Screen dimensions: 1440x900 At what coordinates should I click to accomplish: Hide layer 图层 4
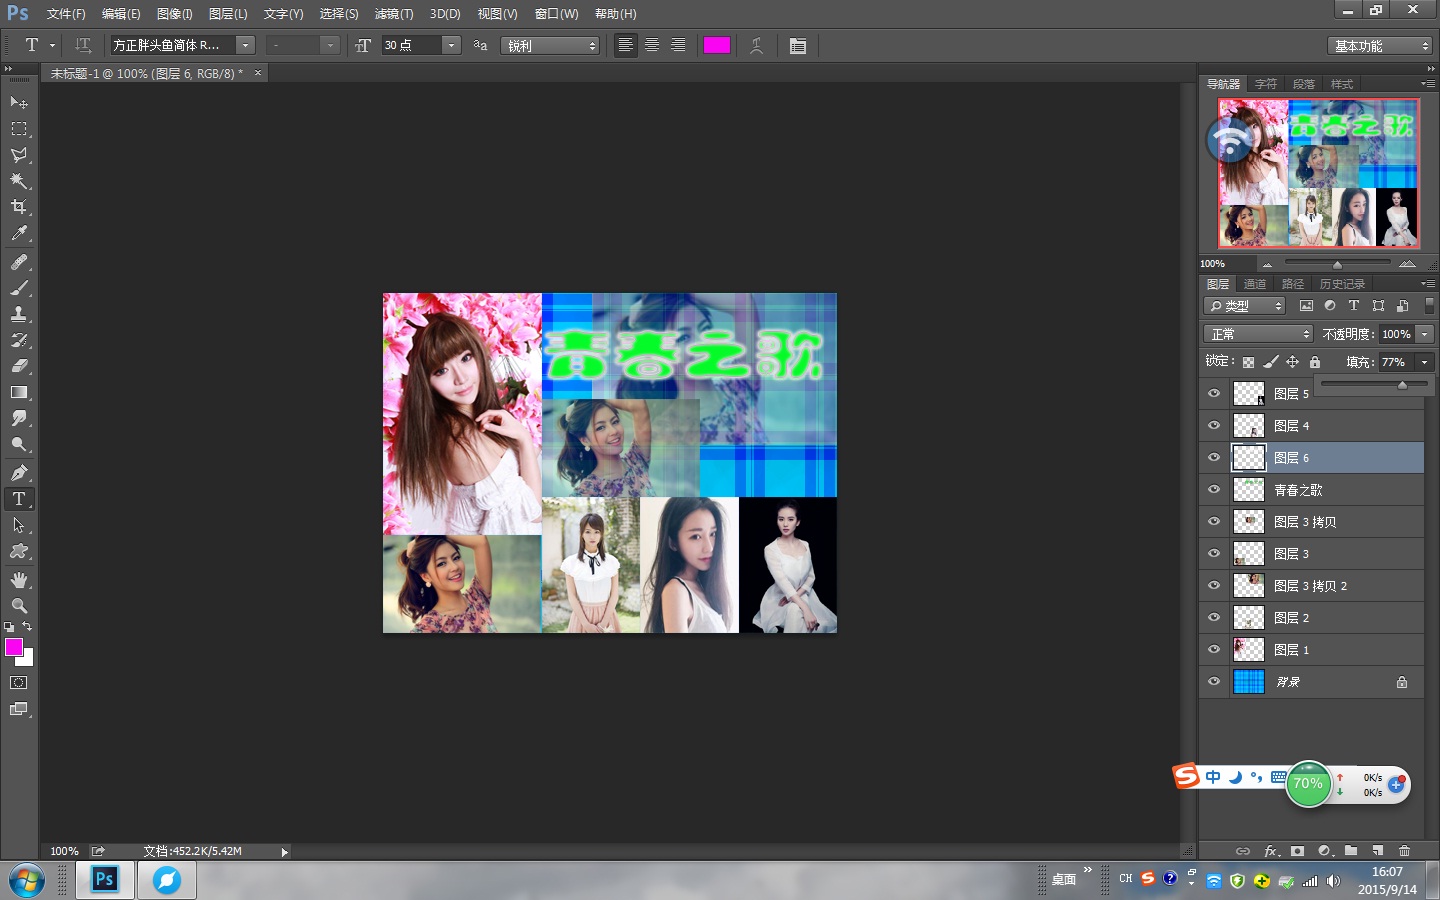[x=1214, y=426]
